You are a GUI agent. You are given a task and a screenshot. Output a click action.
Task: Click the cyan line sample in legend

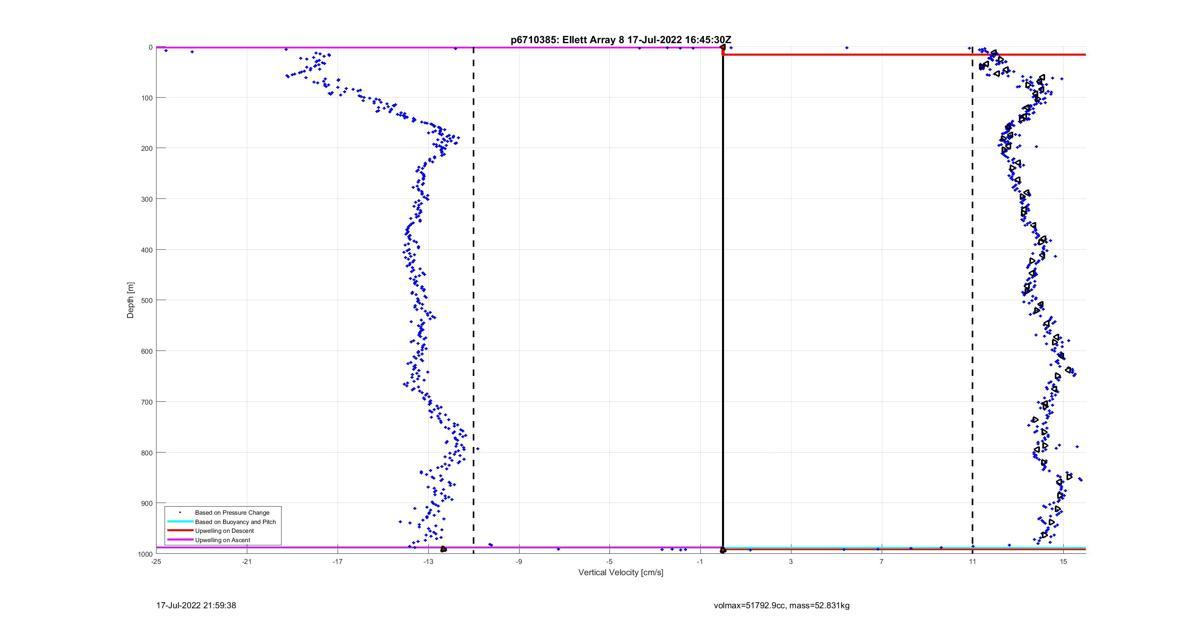tap(180, 522)
